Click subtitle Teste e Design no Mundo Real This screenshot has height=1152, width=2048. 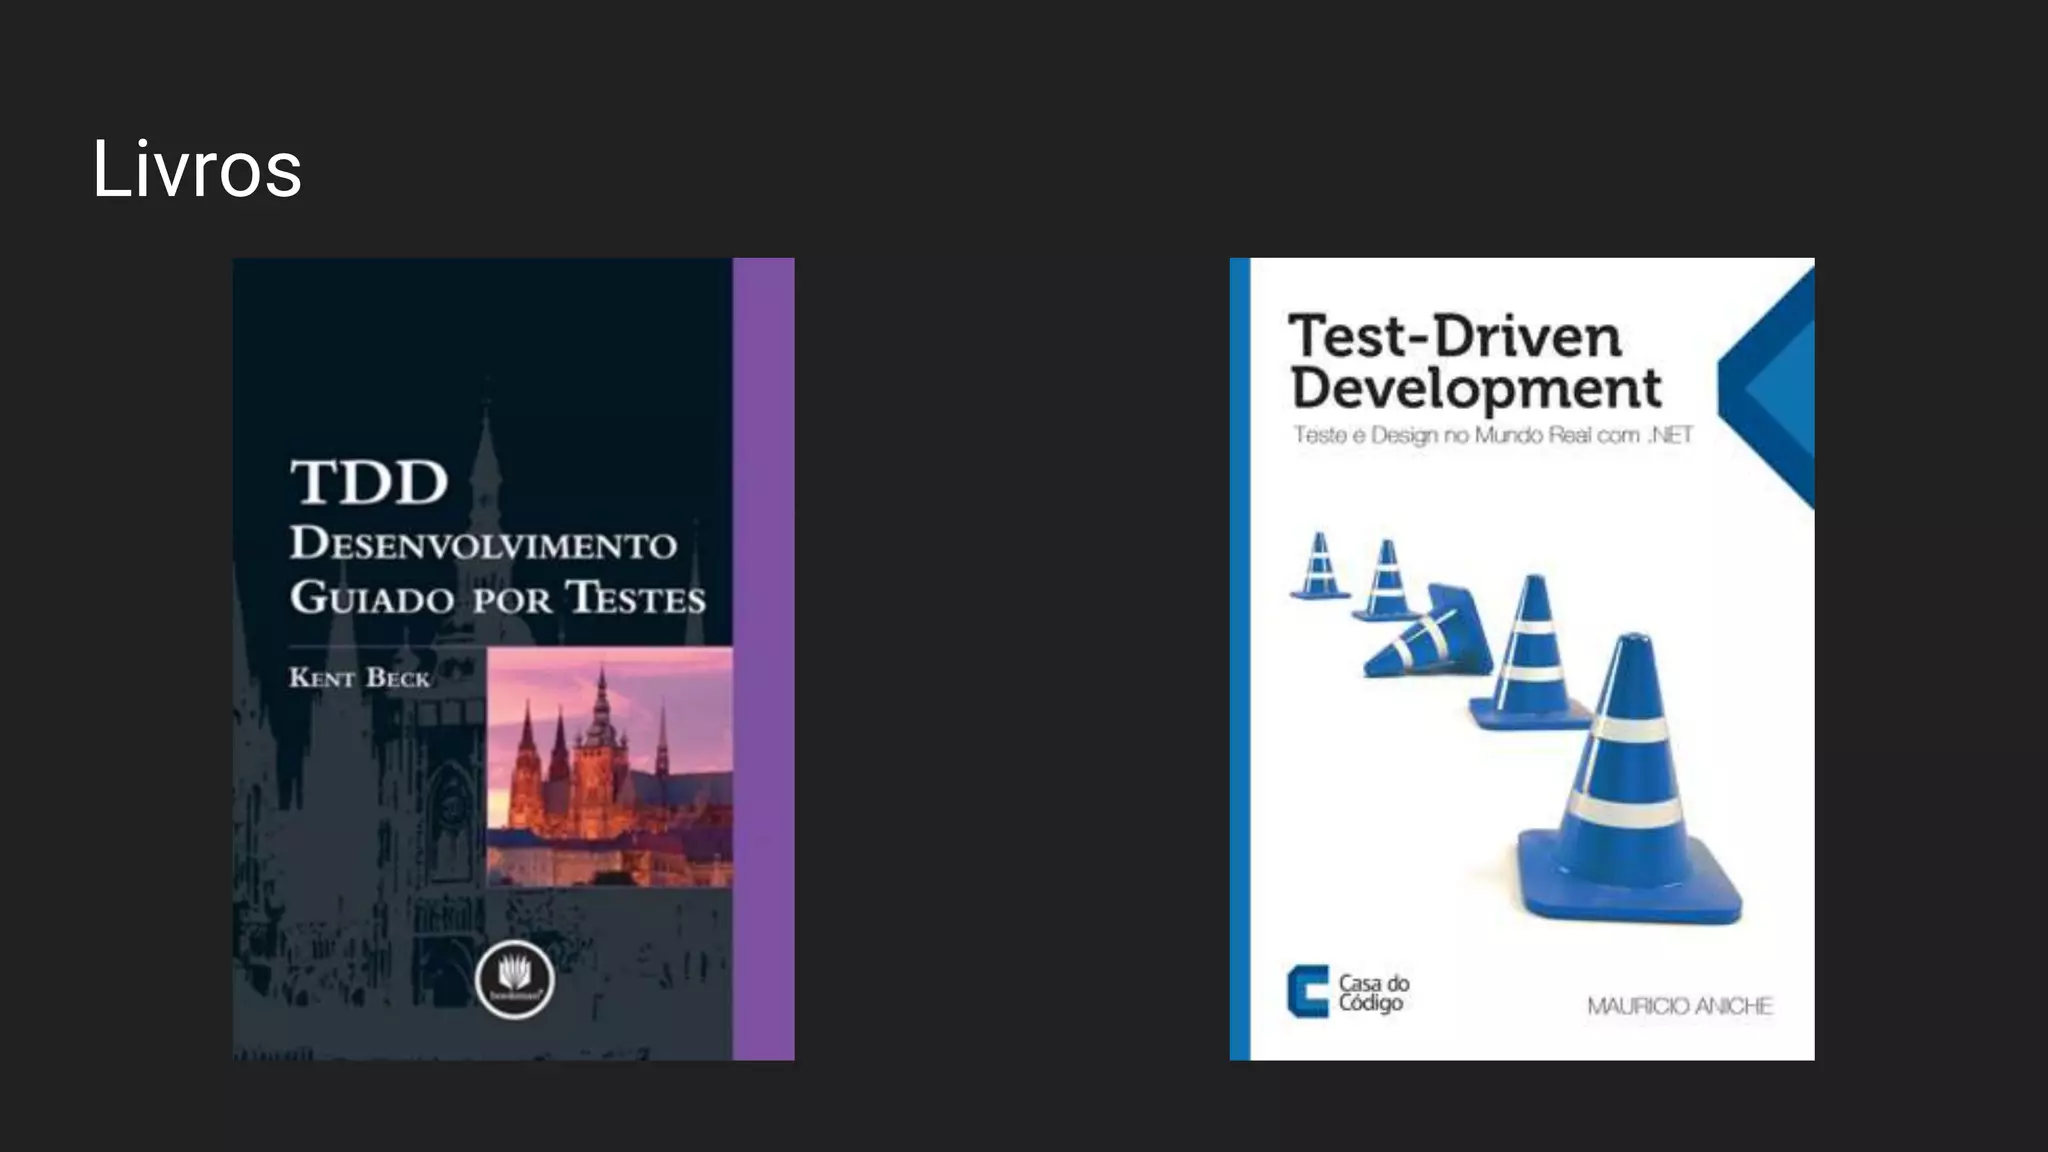click(1492, 435)
